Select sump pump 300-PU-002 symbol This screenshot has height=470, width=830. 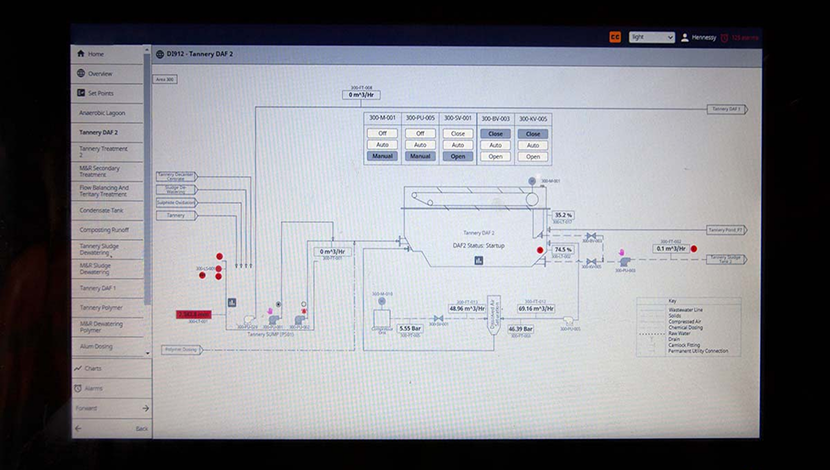[300, 319]
